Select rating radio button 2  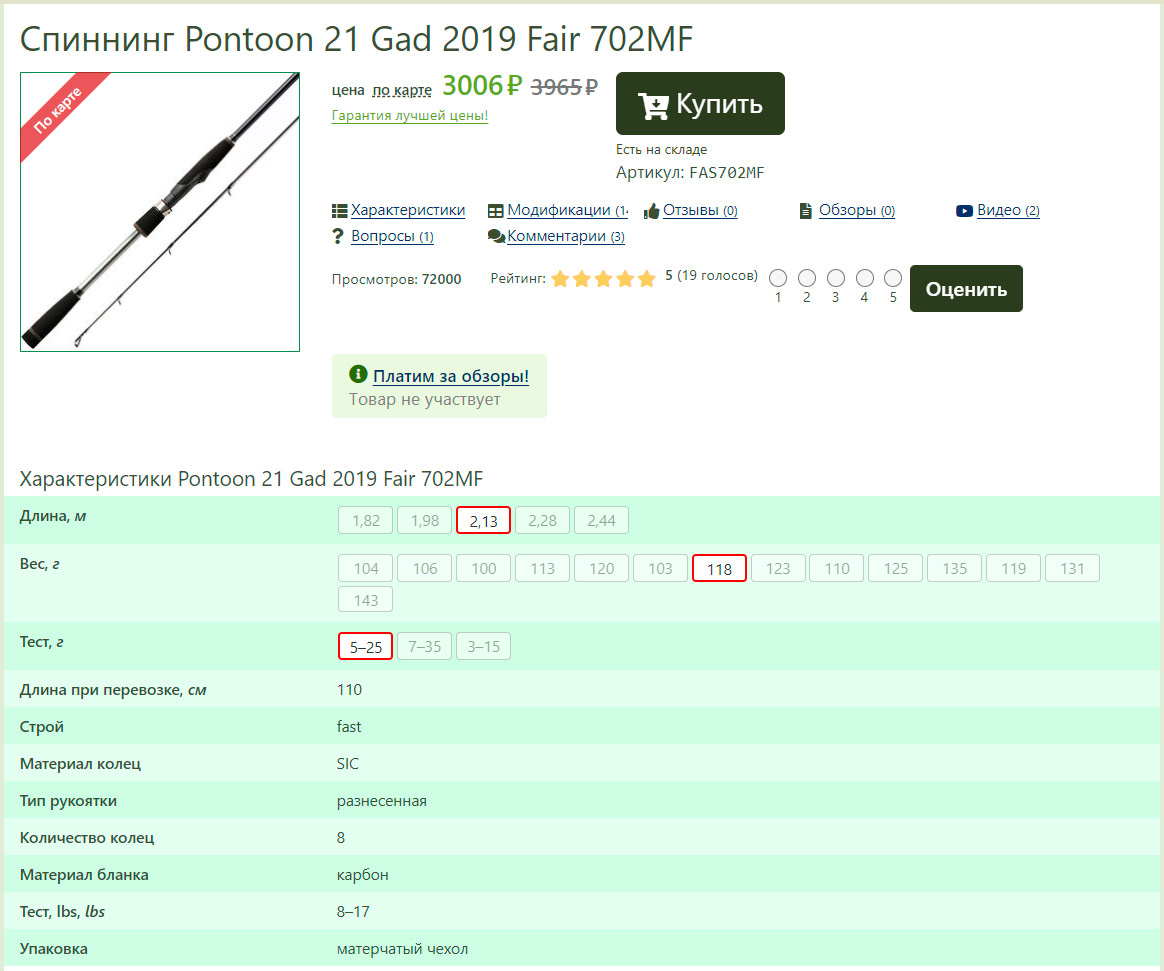[807, 278]
